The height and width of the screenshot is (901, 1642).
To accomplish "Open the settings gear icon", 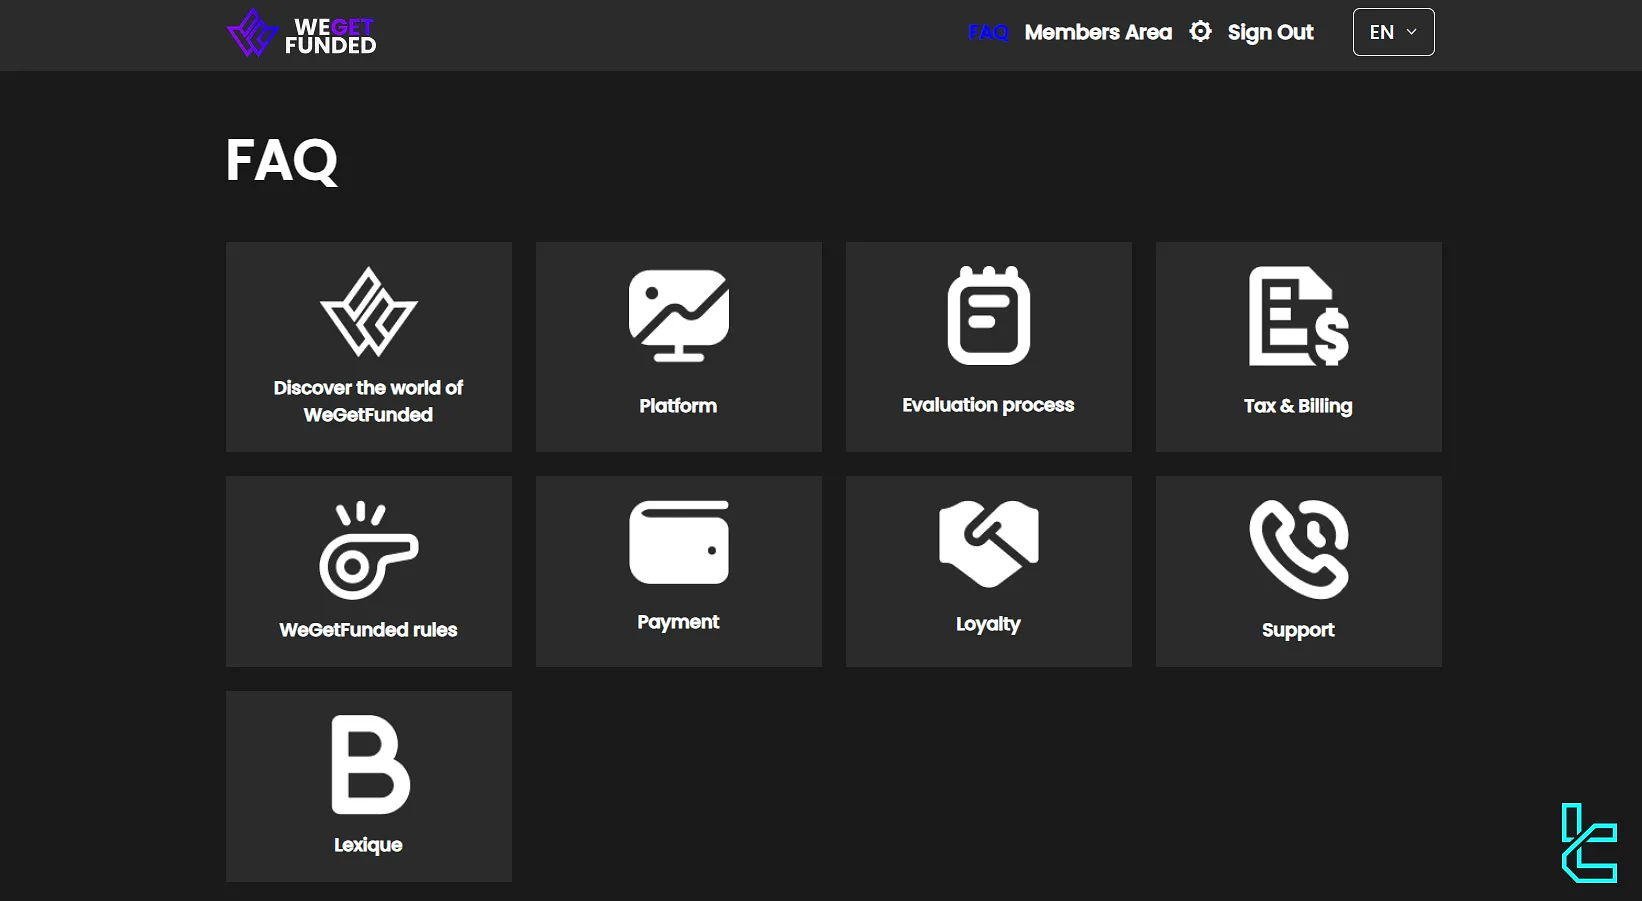I will click(x=1200, y=32).
